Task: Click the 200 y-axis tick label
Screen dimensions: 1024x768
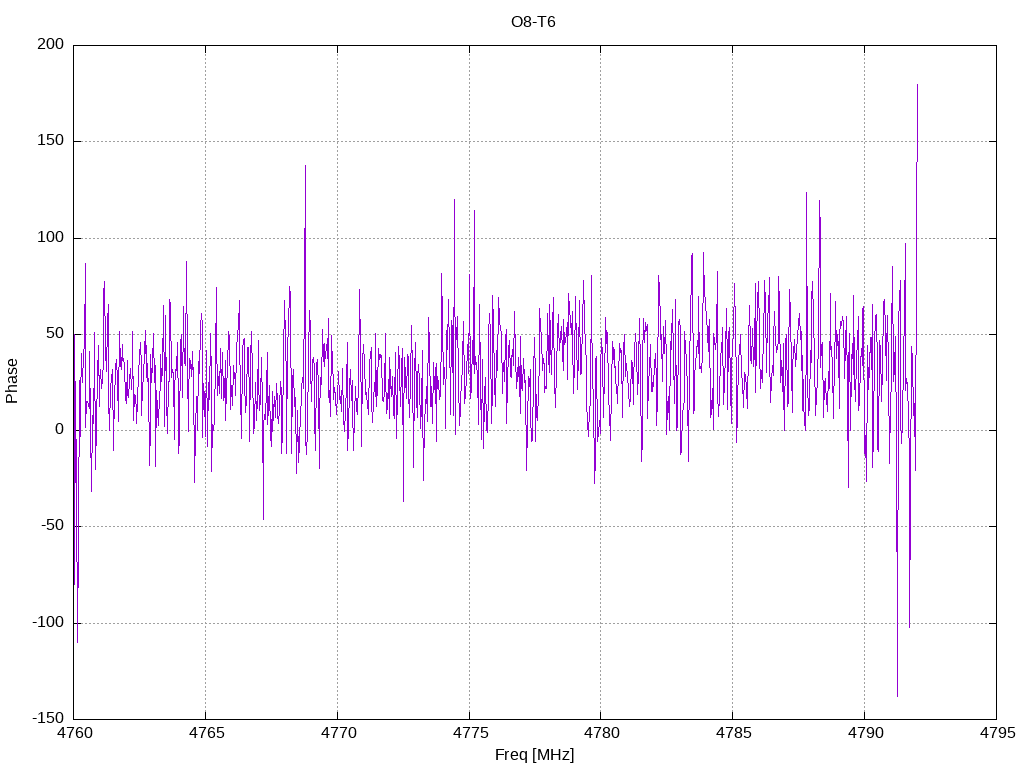Action: (51, 44)
